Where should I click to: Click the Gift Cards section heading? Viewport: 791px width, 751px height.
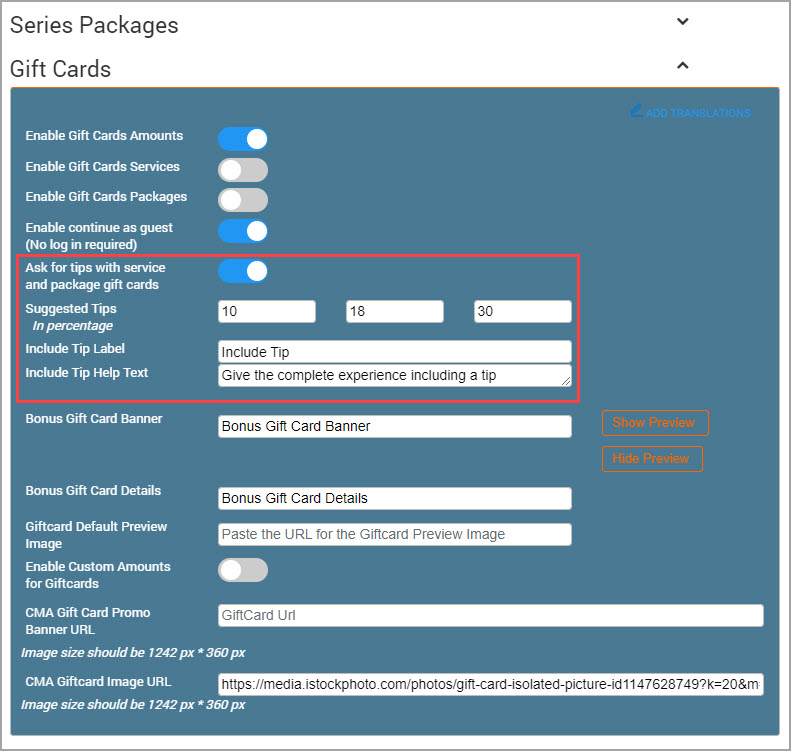[61, 69]
